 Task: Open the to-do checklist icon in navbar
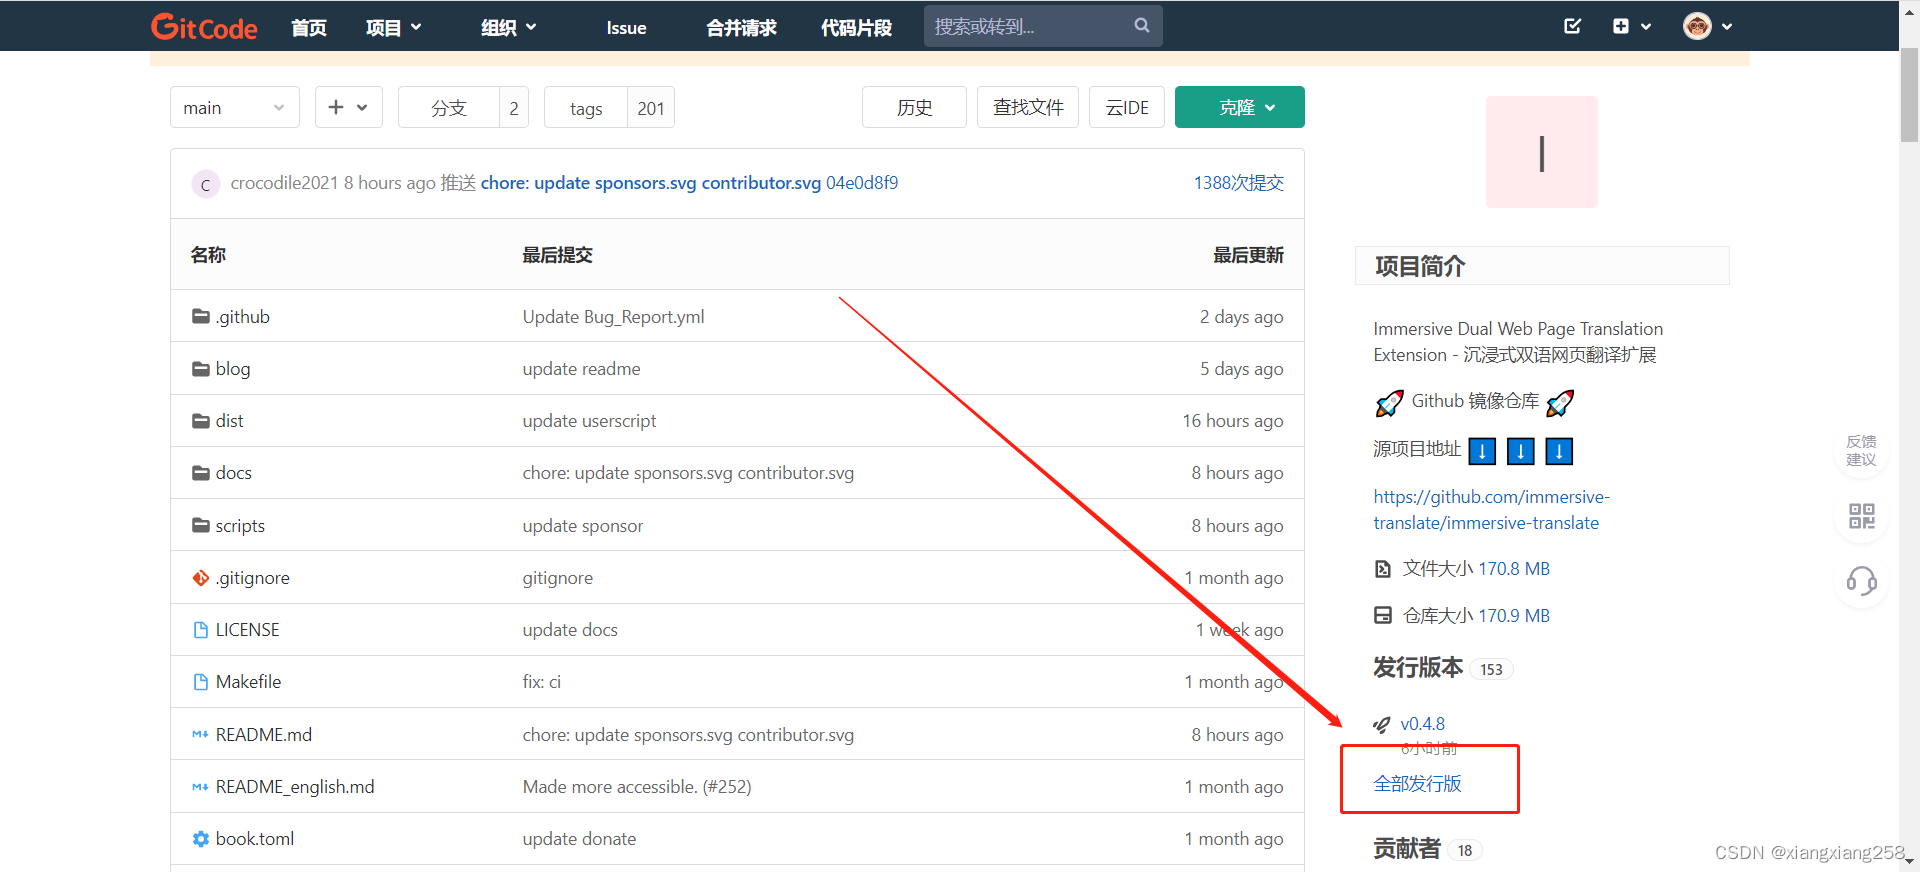click(x=1572, y=26)
